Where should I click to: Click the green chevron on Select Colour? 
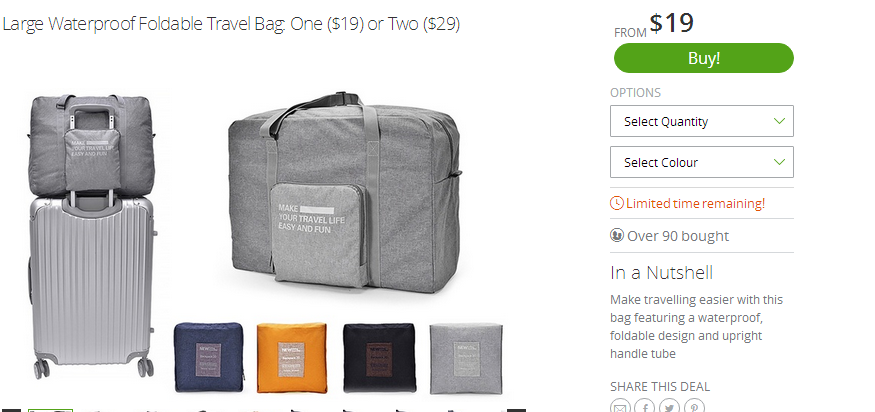[780, 162]
